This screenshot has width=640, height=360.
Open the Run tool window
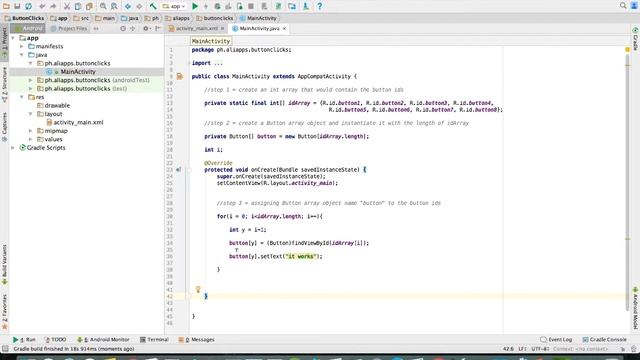(x=24, y=340)
